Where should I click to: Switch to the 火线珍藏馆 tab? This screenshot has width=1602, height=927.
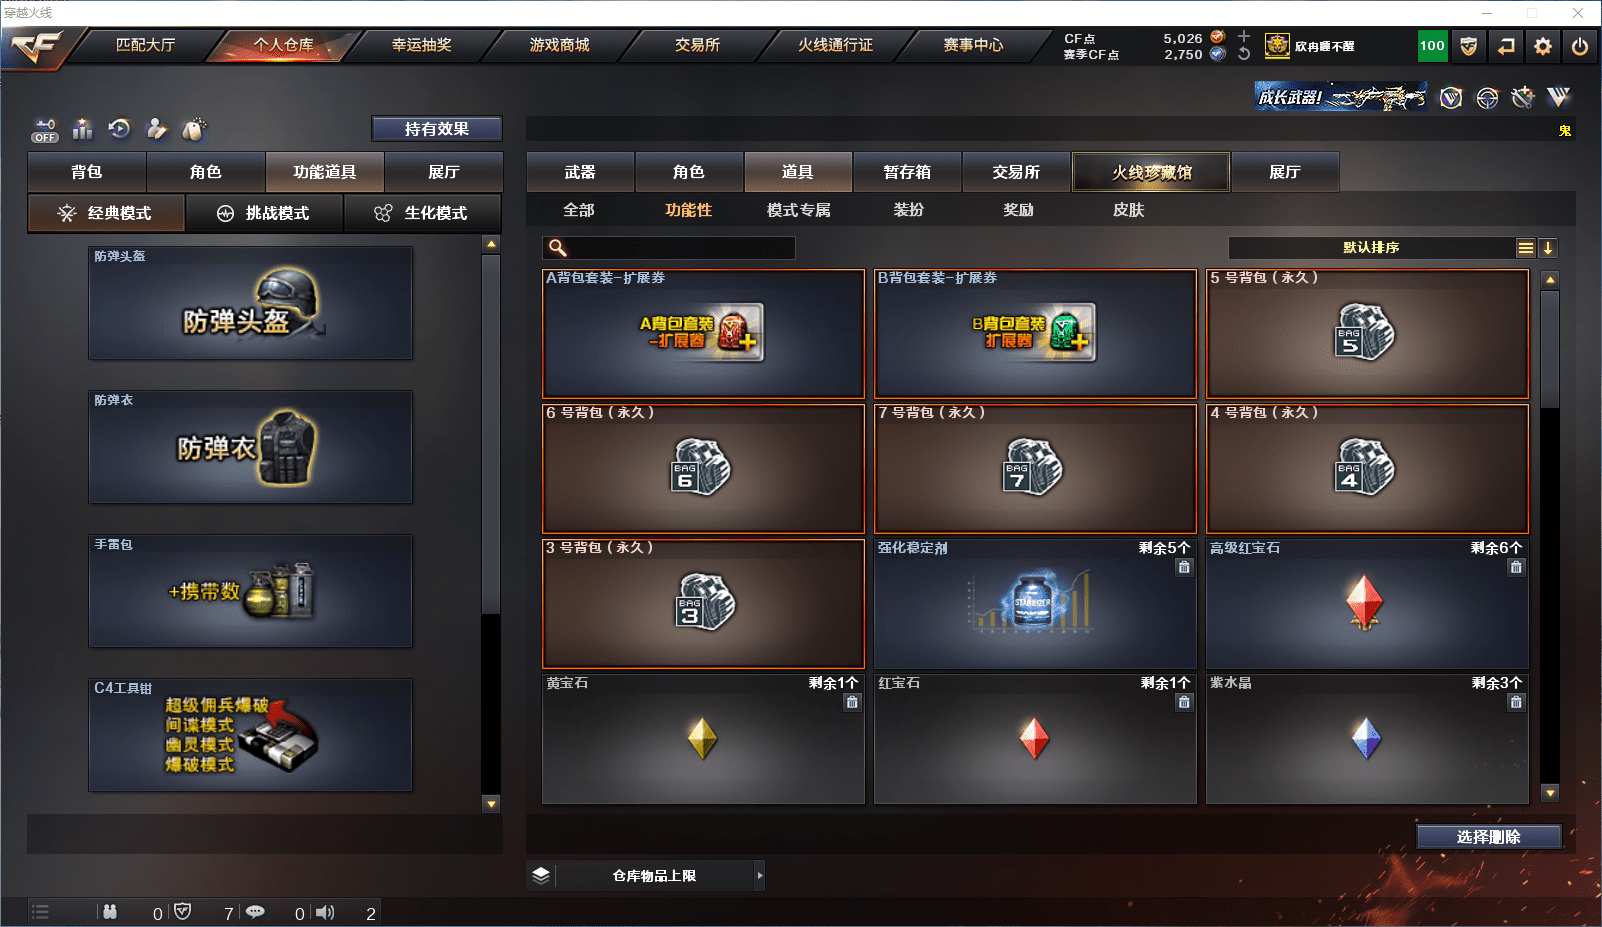click(1151, 172)
